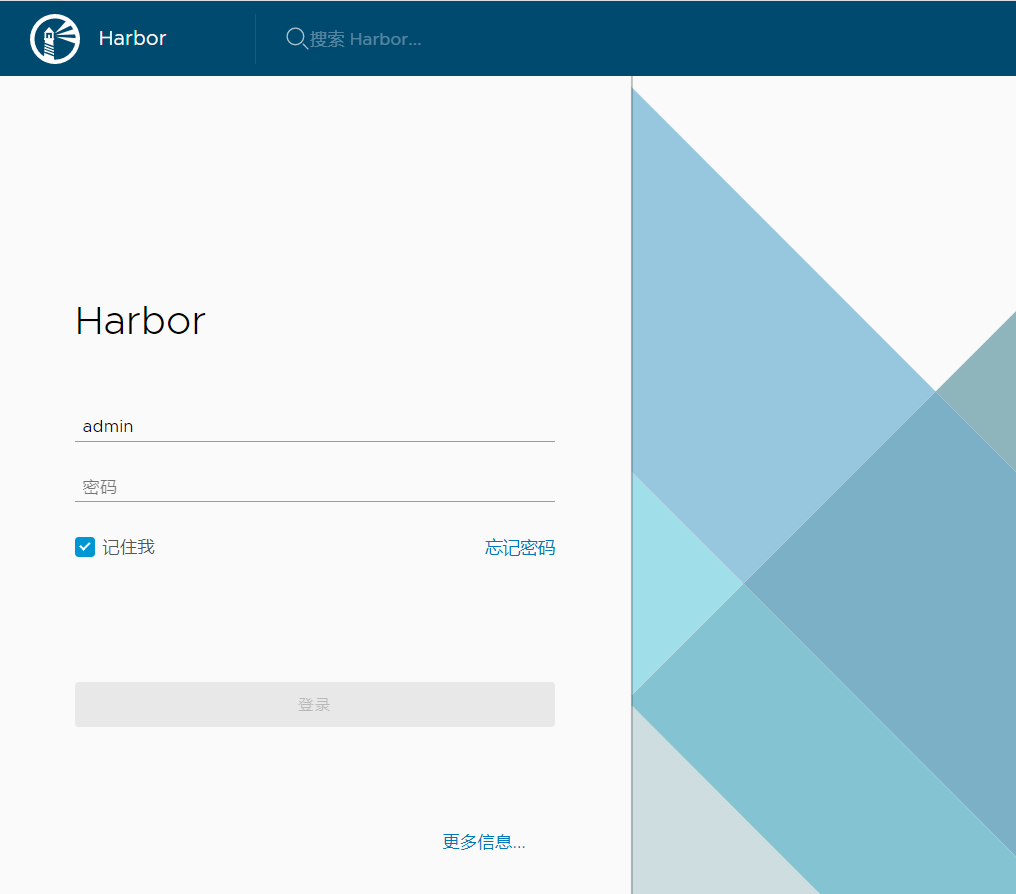The image size is (1016, 894).
Task: Click the 登录 login button
Action: coord(315,704)
